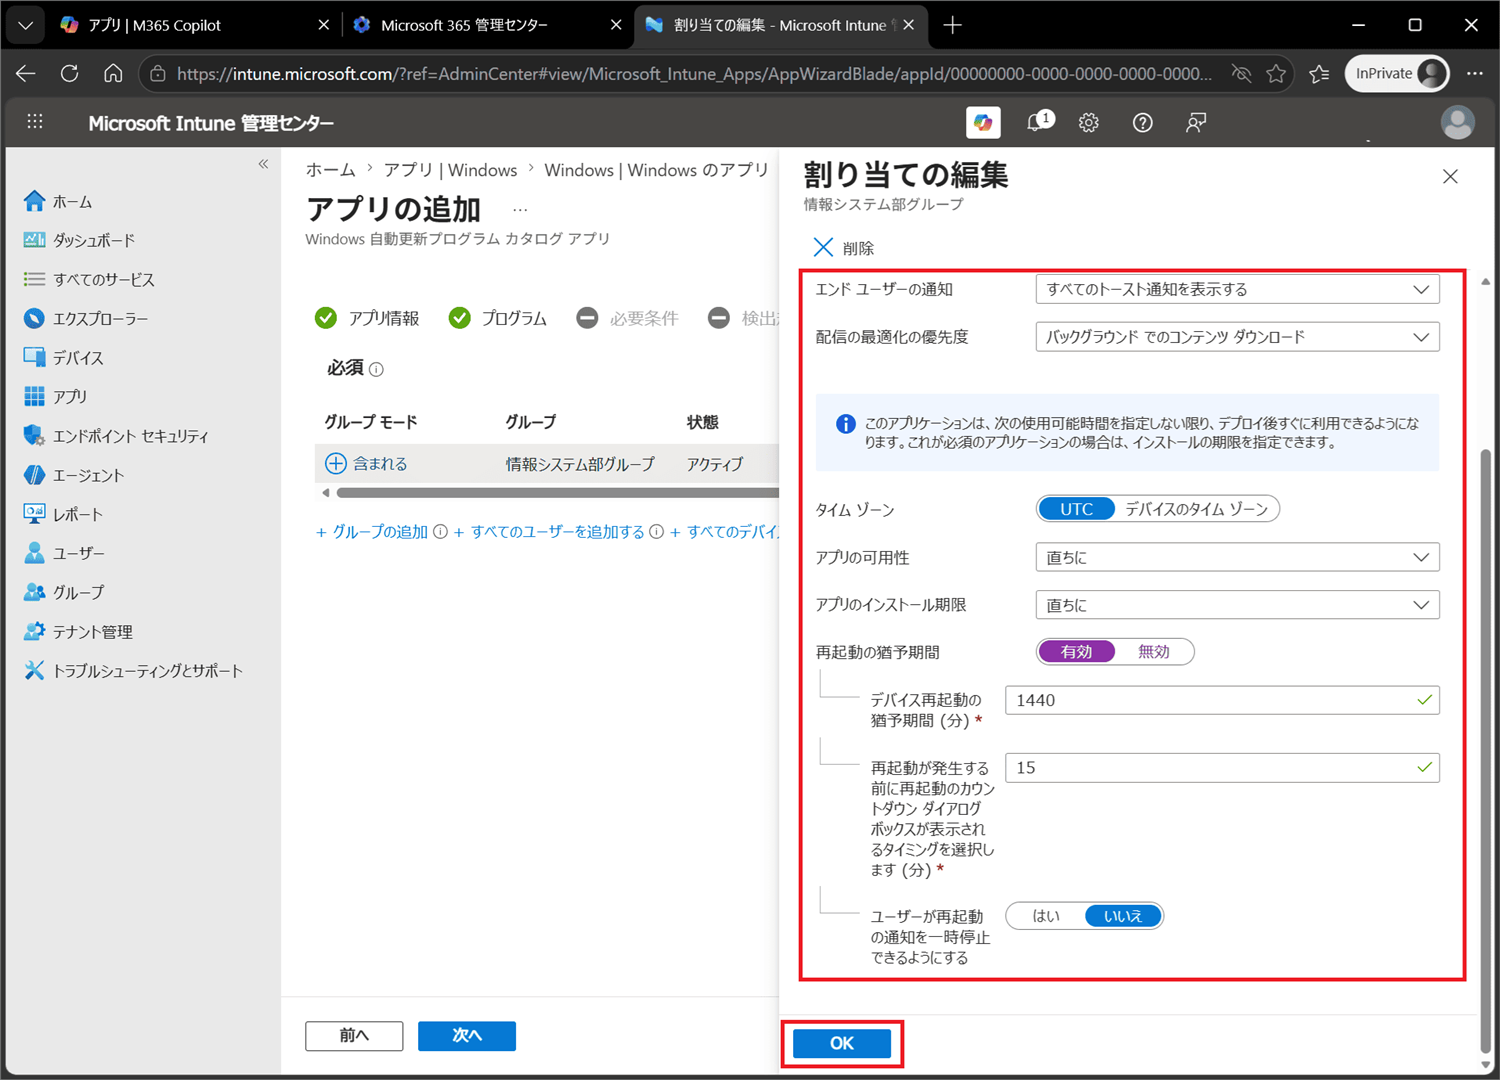Open a new browser tab
This screenshot has height=1080, width=1500.
(952, 25)
